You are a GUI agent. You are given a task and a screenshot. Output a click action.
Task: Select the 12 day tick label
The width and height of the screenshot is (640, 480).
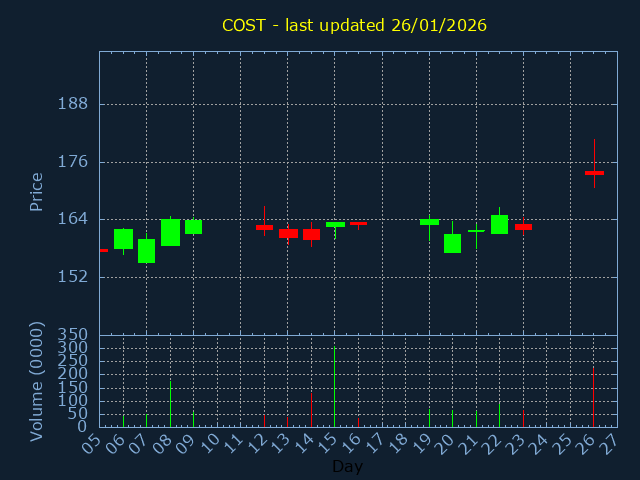[x=256, y=443]
